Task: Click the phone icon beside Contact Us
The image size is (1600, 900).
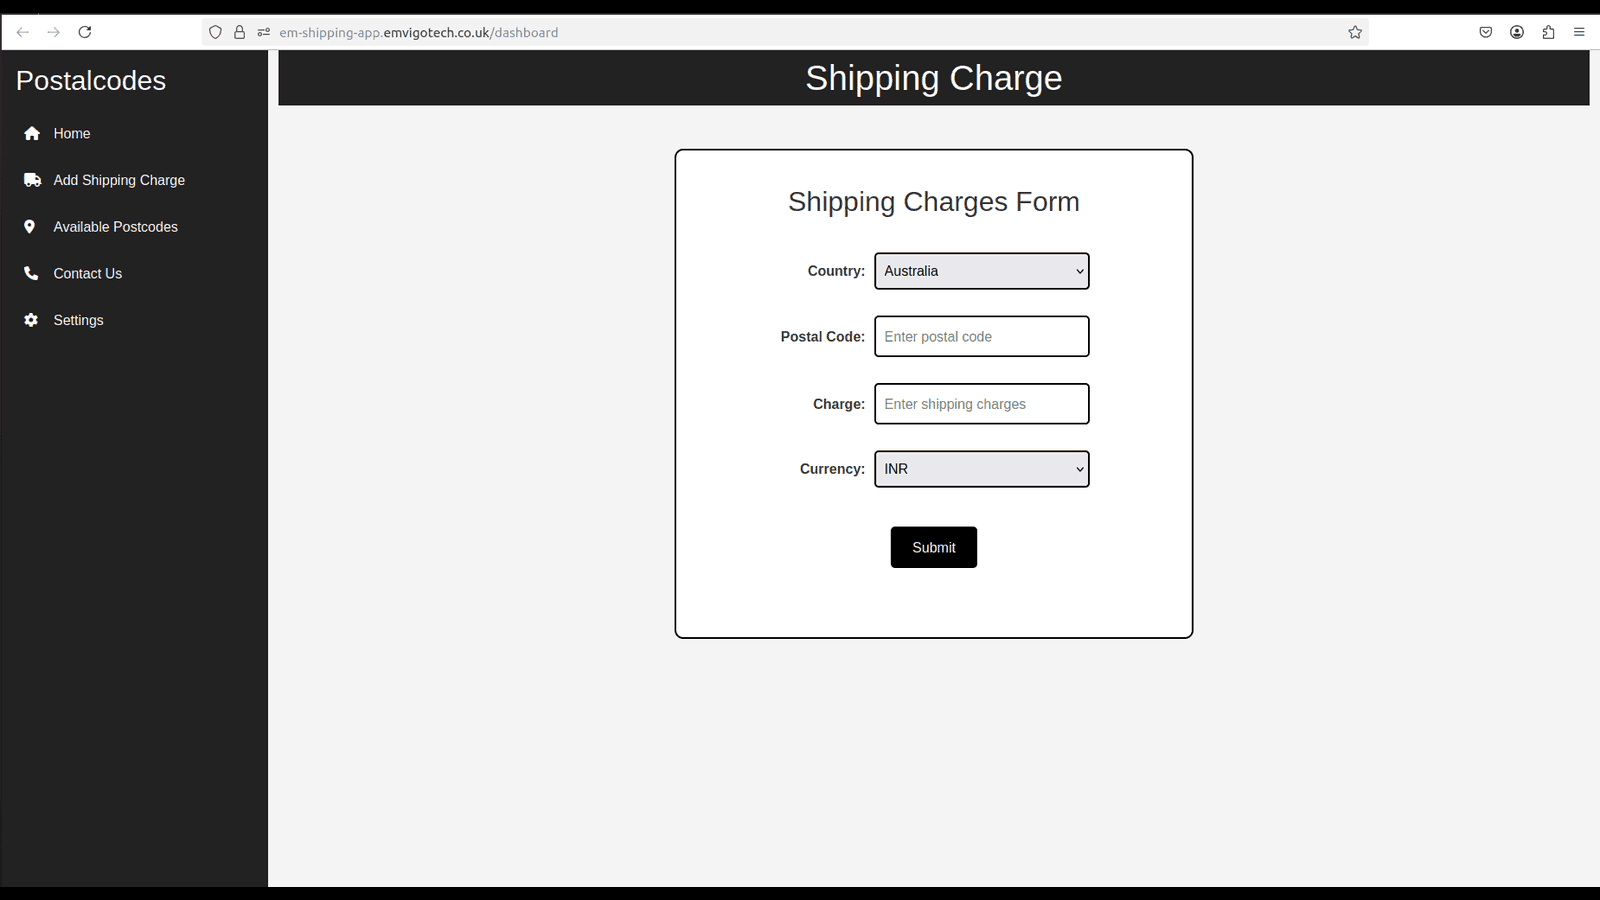Action: coord(31,273)
